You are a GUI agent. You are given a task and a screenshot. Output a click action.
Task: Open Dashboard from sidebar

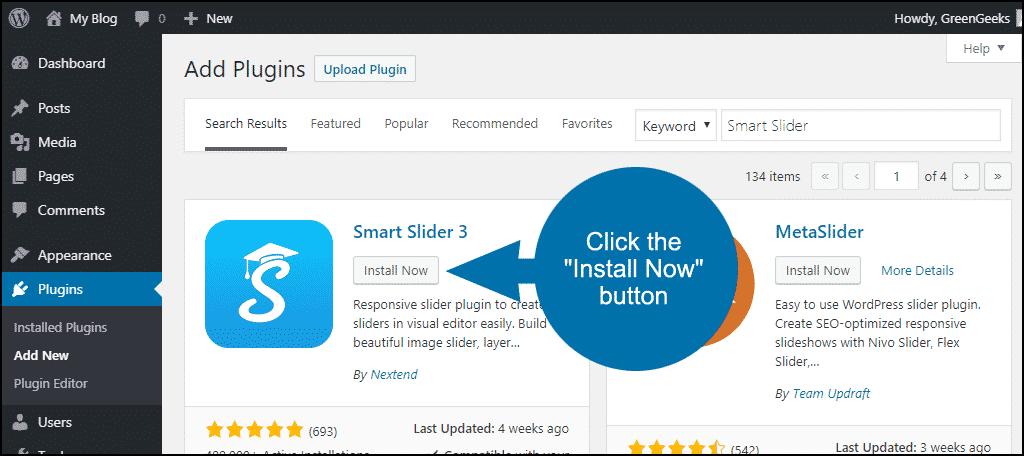[71, 63]
